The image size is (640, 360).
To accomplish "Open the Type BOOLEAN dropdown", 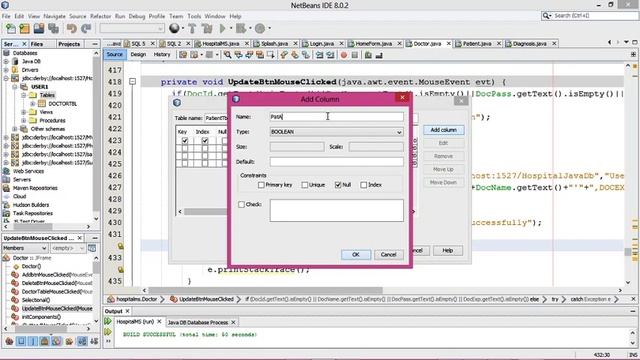I will (x=336, y=132).
